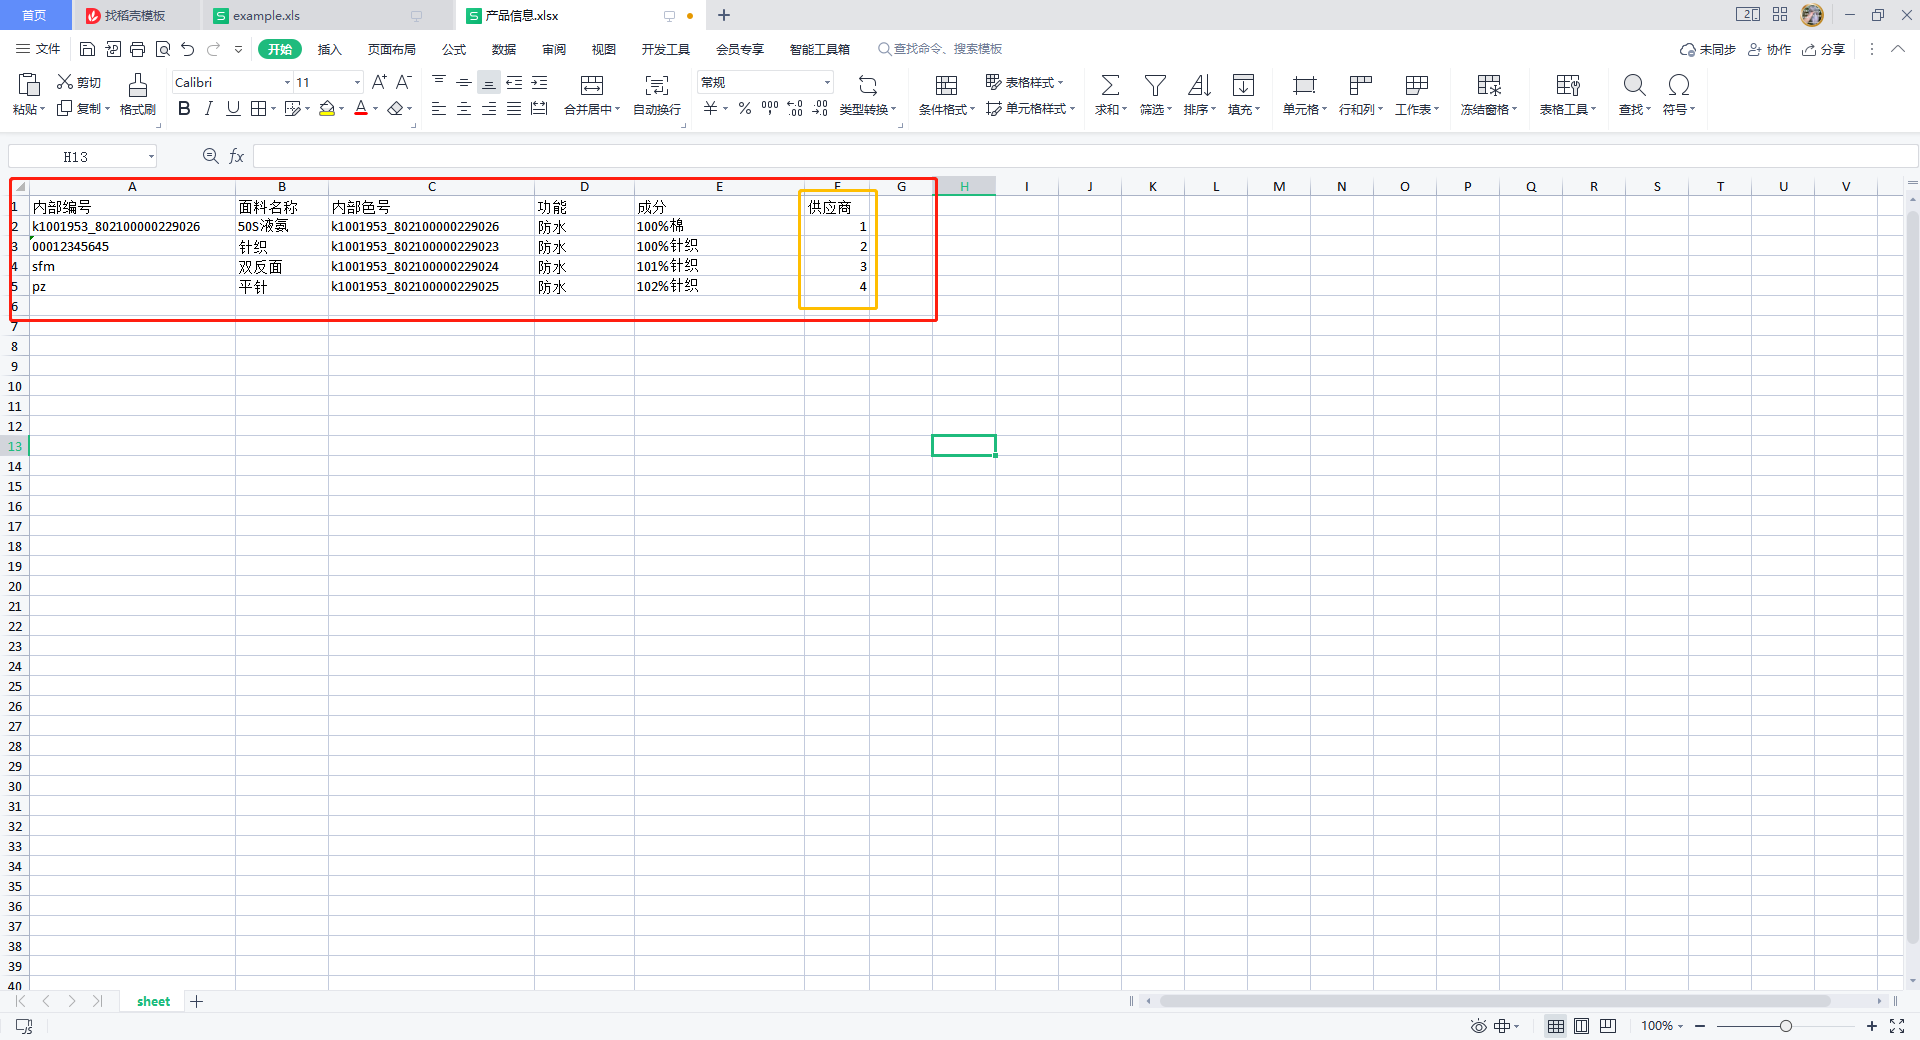
Task: Click the Freeze Panes (冻结窗格) icon
Action: (1489, 86)
